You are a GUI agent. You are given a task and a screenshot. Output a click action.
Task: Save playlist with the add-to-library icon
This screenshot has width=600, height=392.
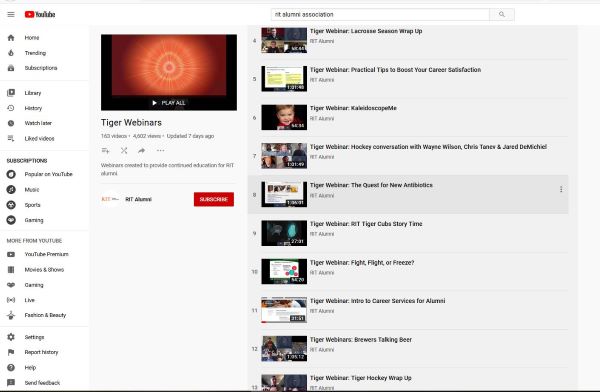[106, 151]
